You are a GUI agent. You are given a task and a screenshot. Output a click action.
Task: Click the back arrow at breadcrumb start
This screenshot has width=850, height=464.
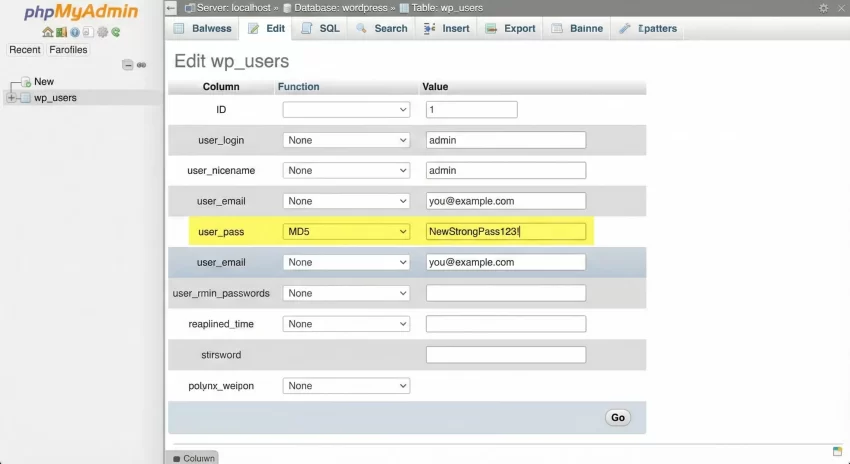pos(171,8)
